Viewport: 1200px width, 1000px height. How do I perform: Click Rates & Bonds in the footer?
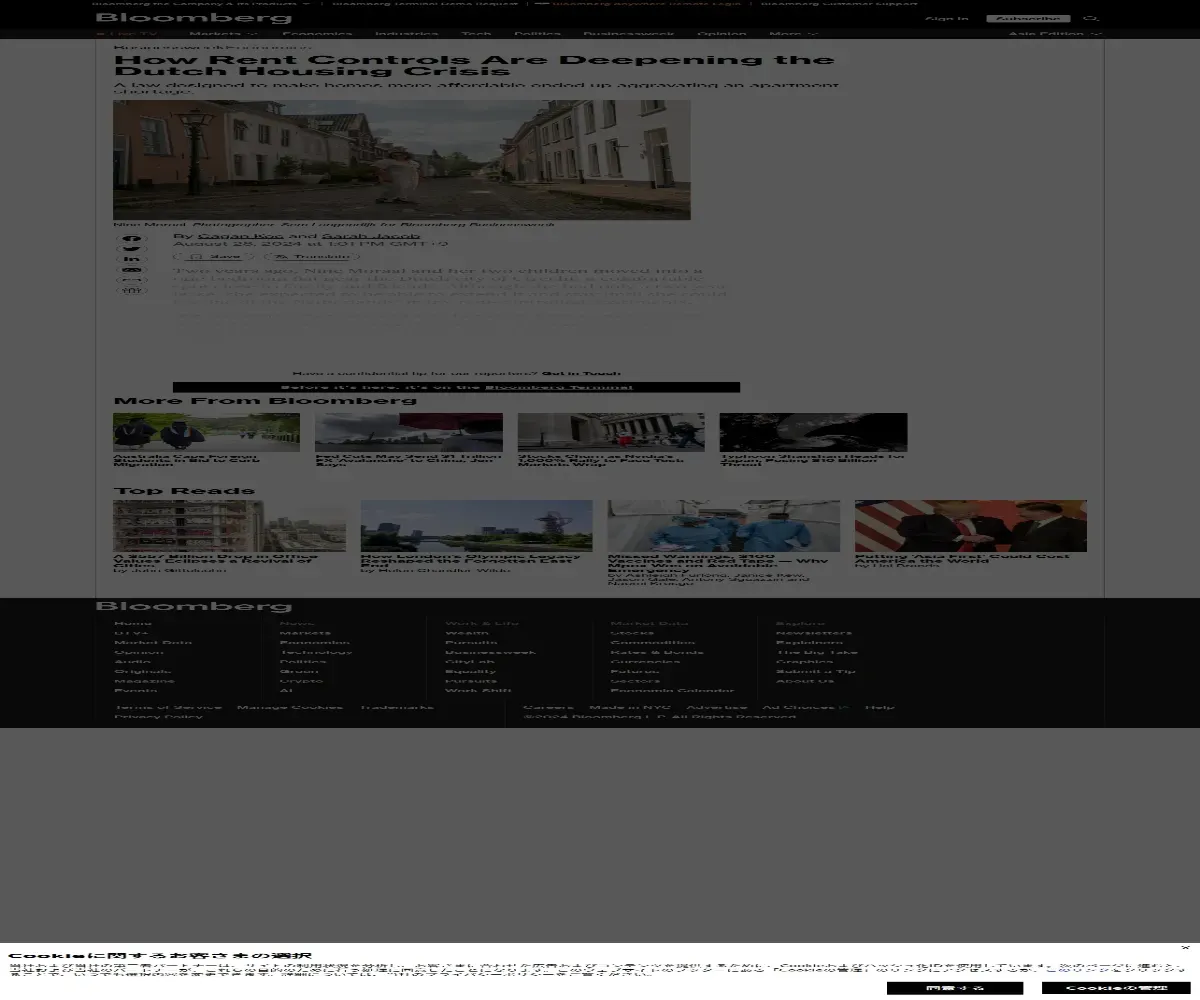(x=657, y=652)
